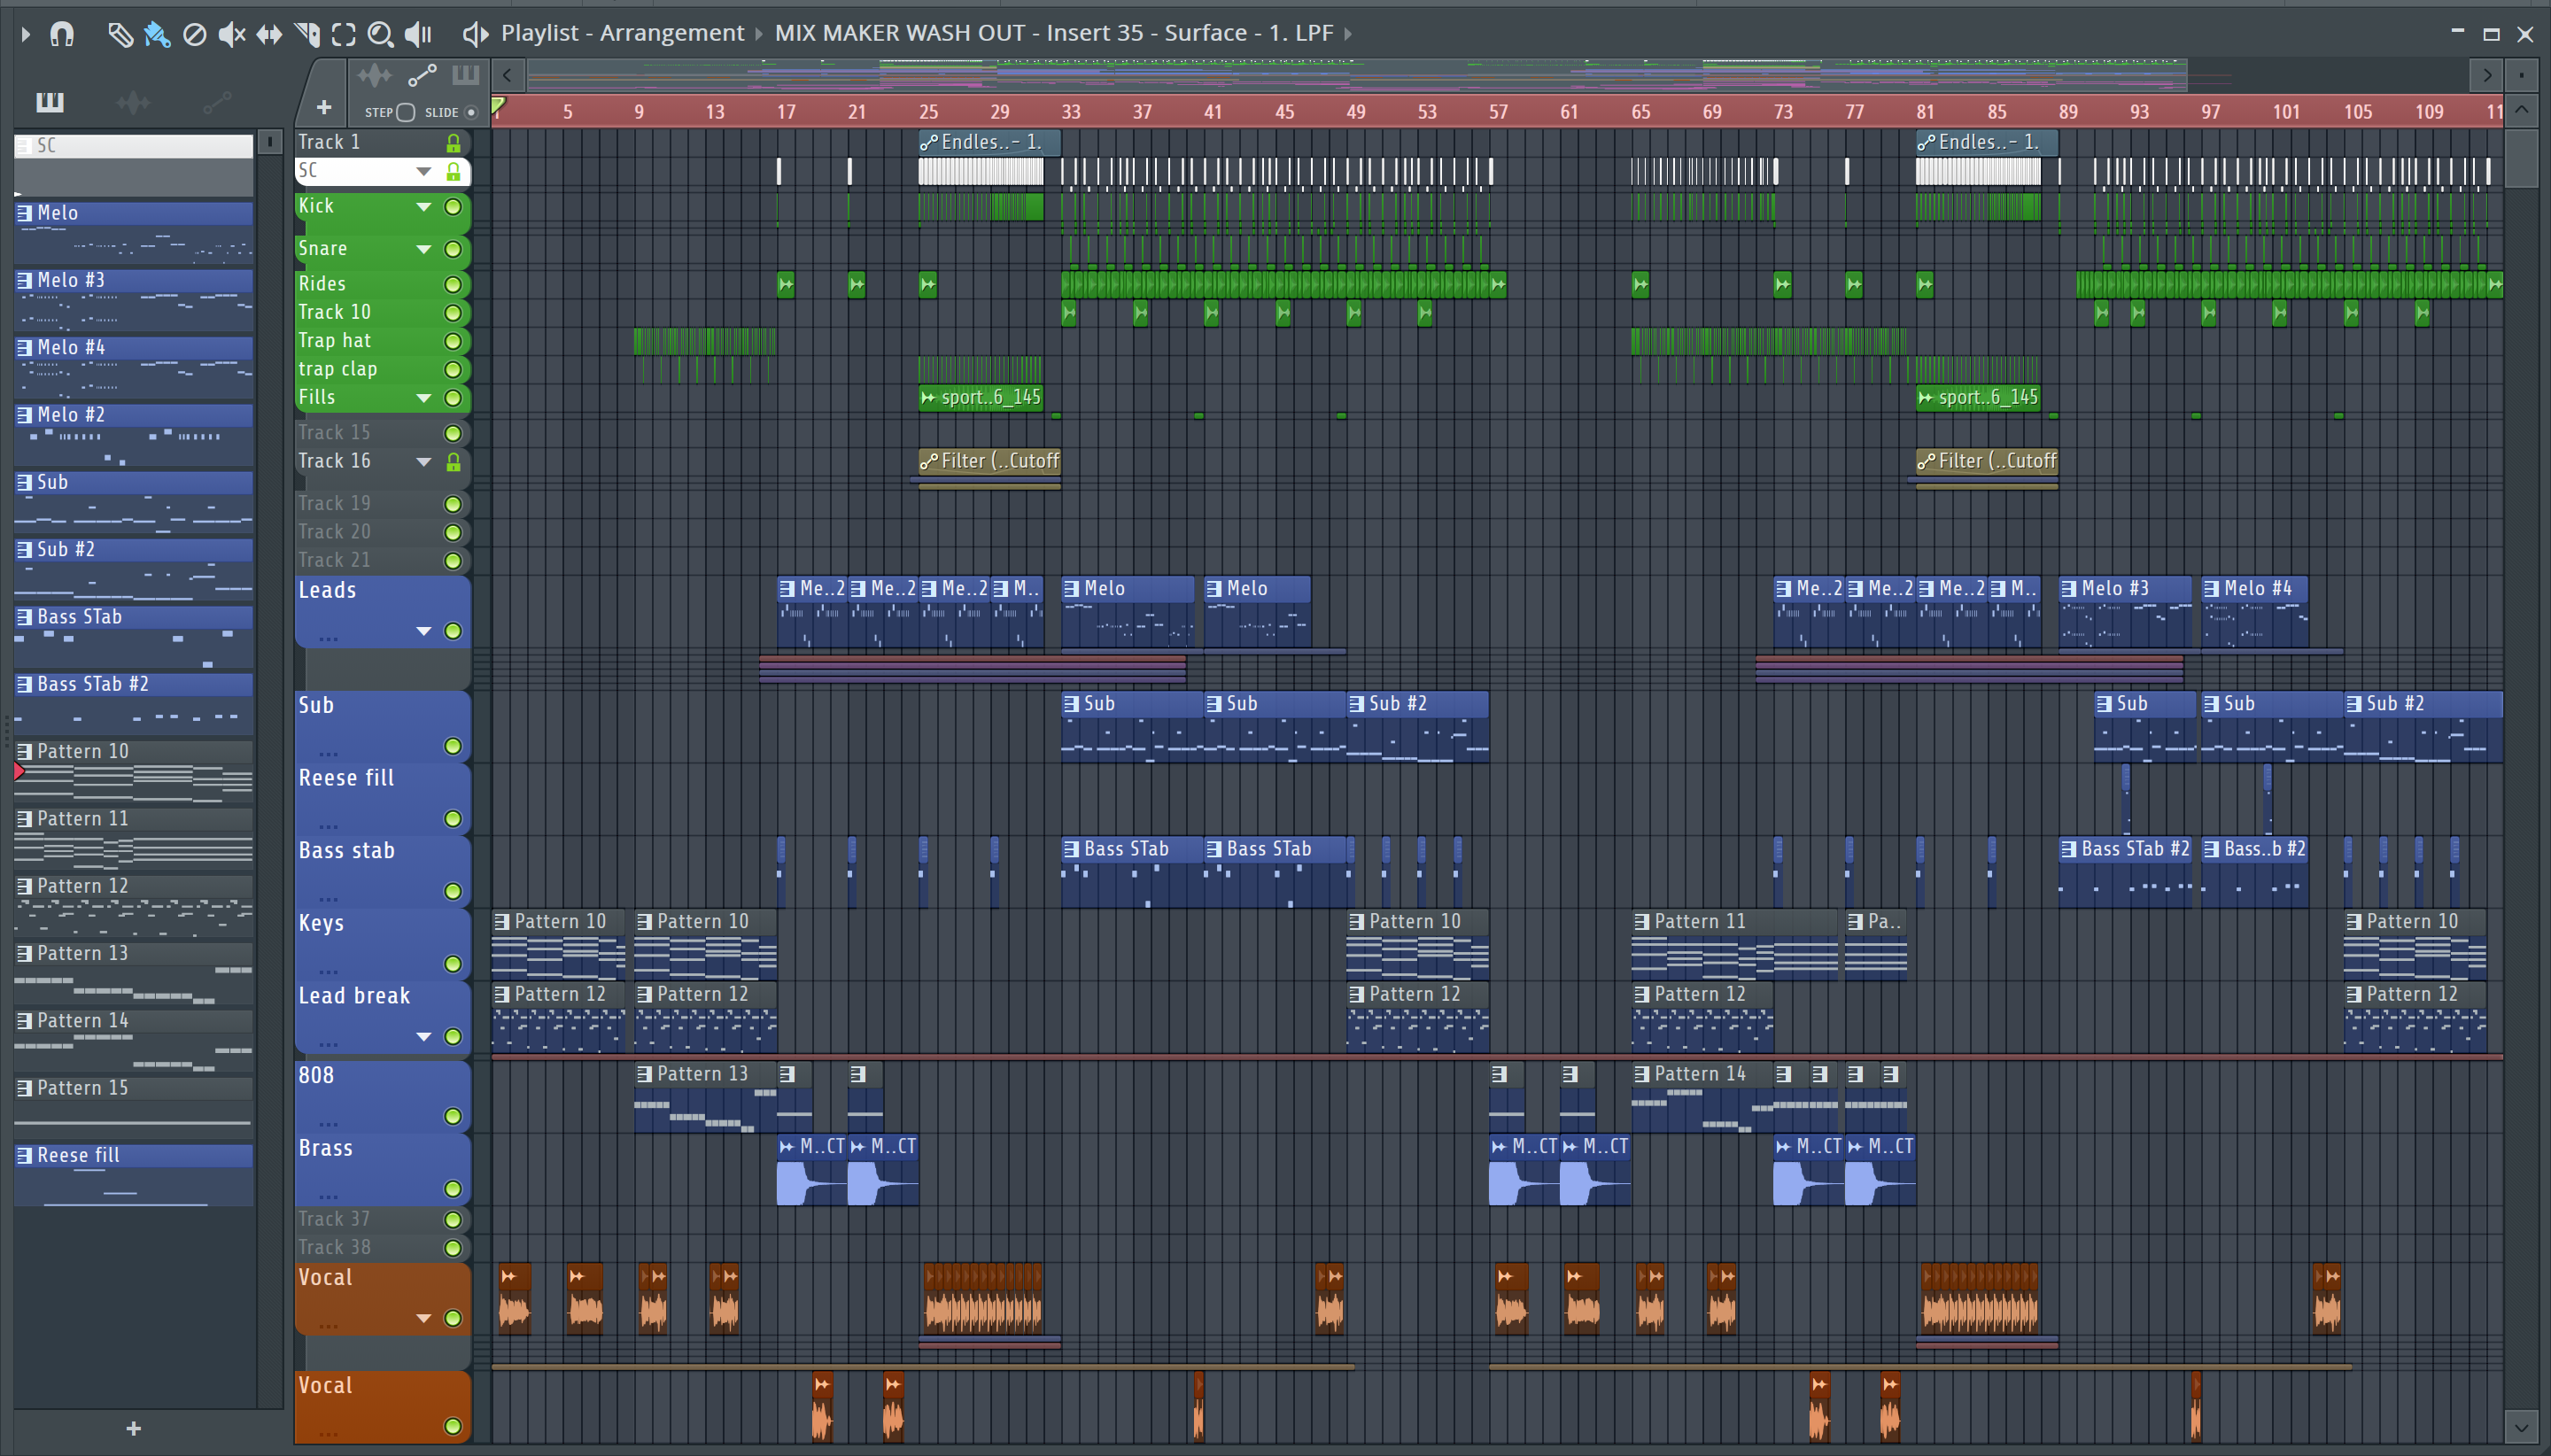This screenshot has width=2551, height=1456.
Task: Click the first Filter Cutoff automation clip
Action: [989, 461]
